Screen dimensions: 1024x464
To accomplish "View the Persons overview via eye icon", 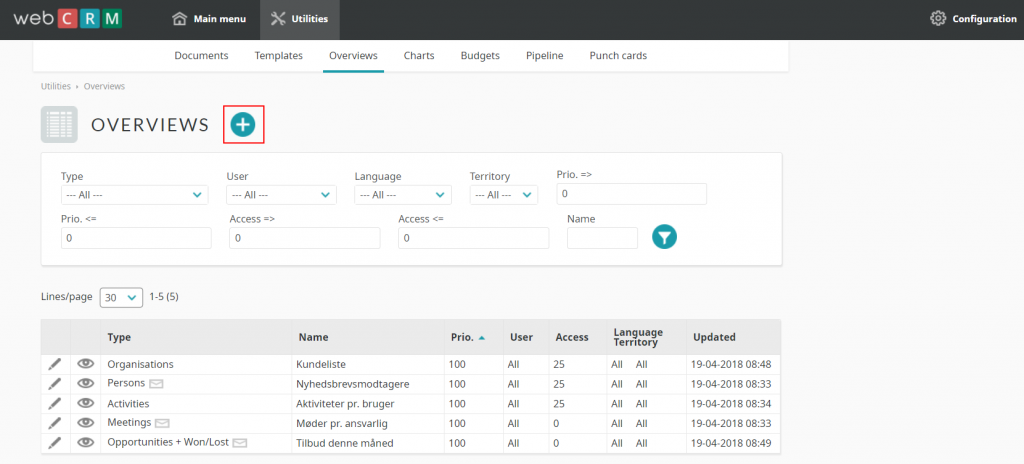I will [86, 384].
